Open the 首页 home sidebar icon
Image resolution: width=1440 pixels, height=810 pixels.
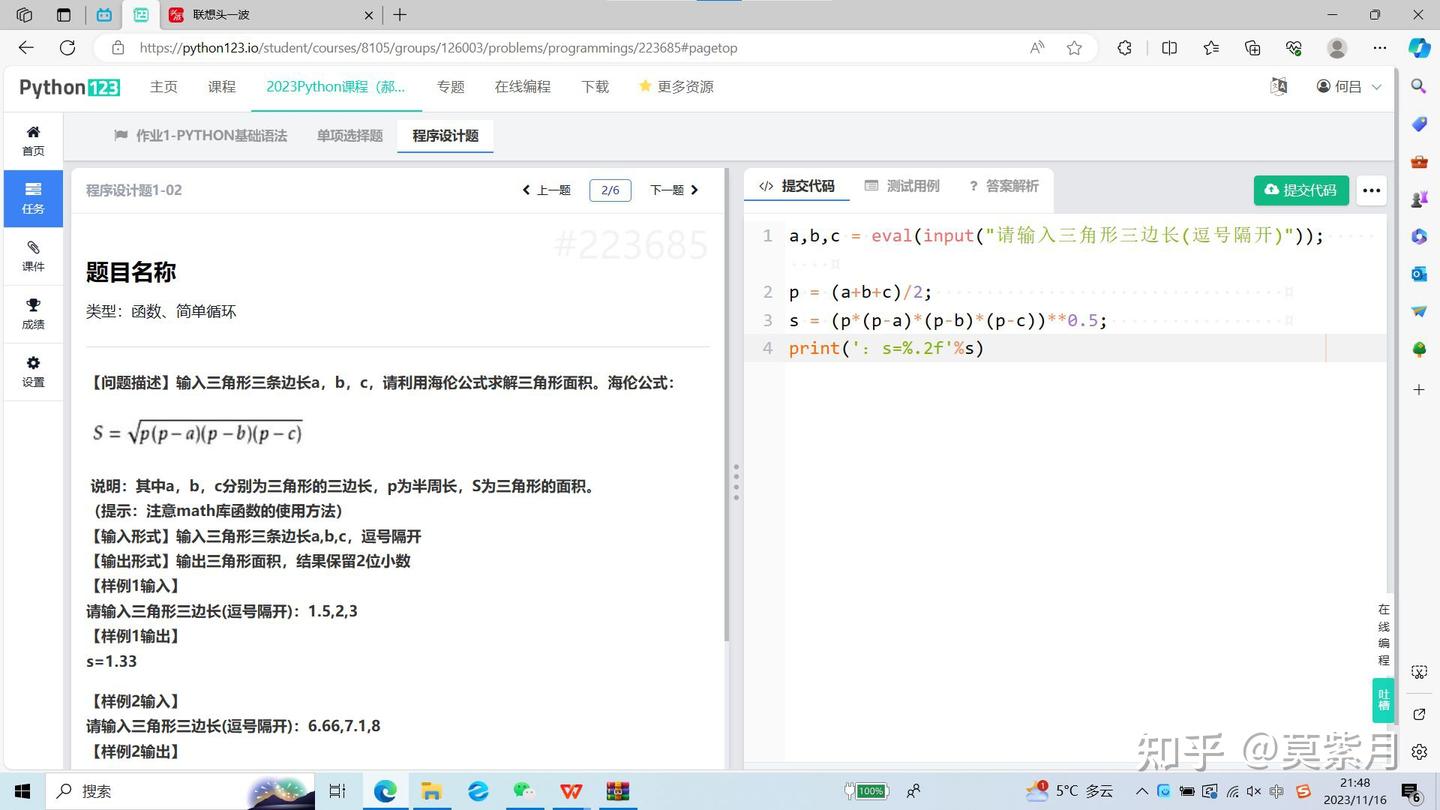coord(33,138)
